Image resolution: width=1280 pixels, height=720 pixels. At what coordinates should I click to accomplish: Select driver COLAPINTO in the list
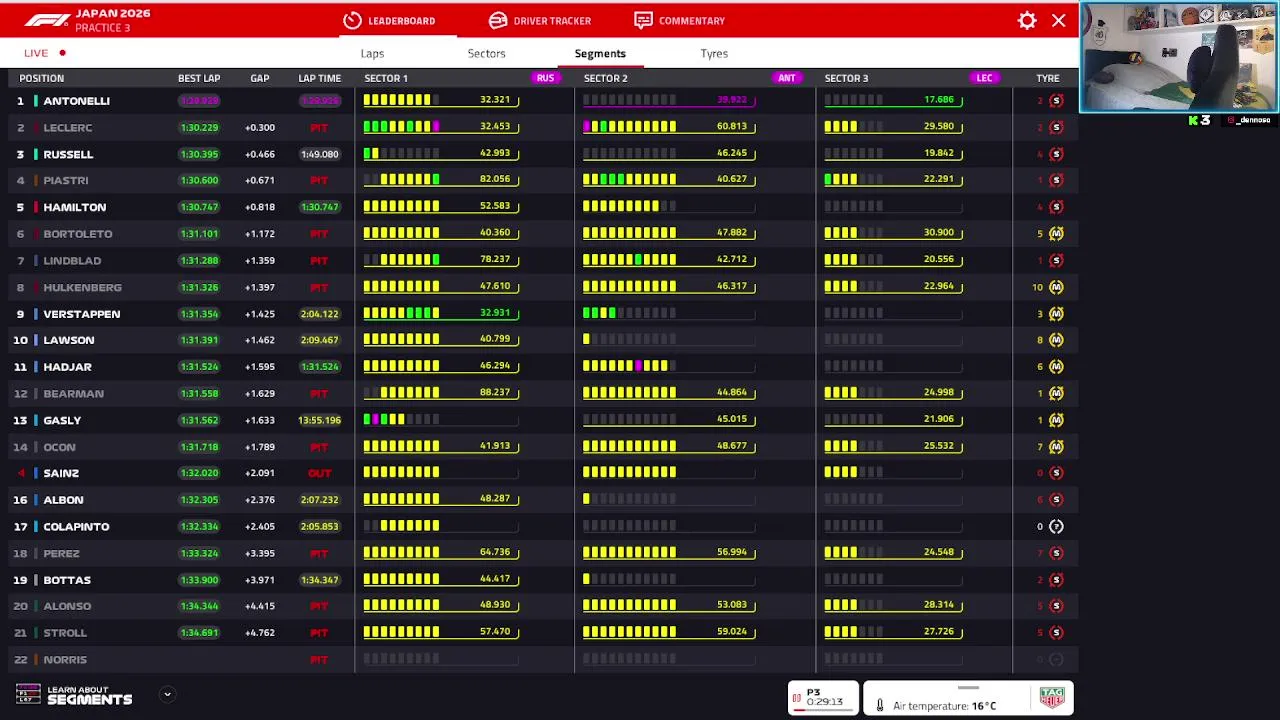[76, 526]
